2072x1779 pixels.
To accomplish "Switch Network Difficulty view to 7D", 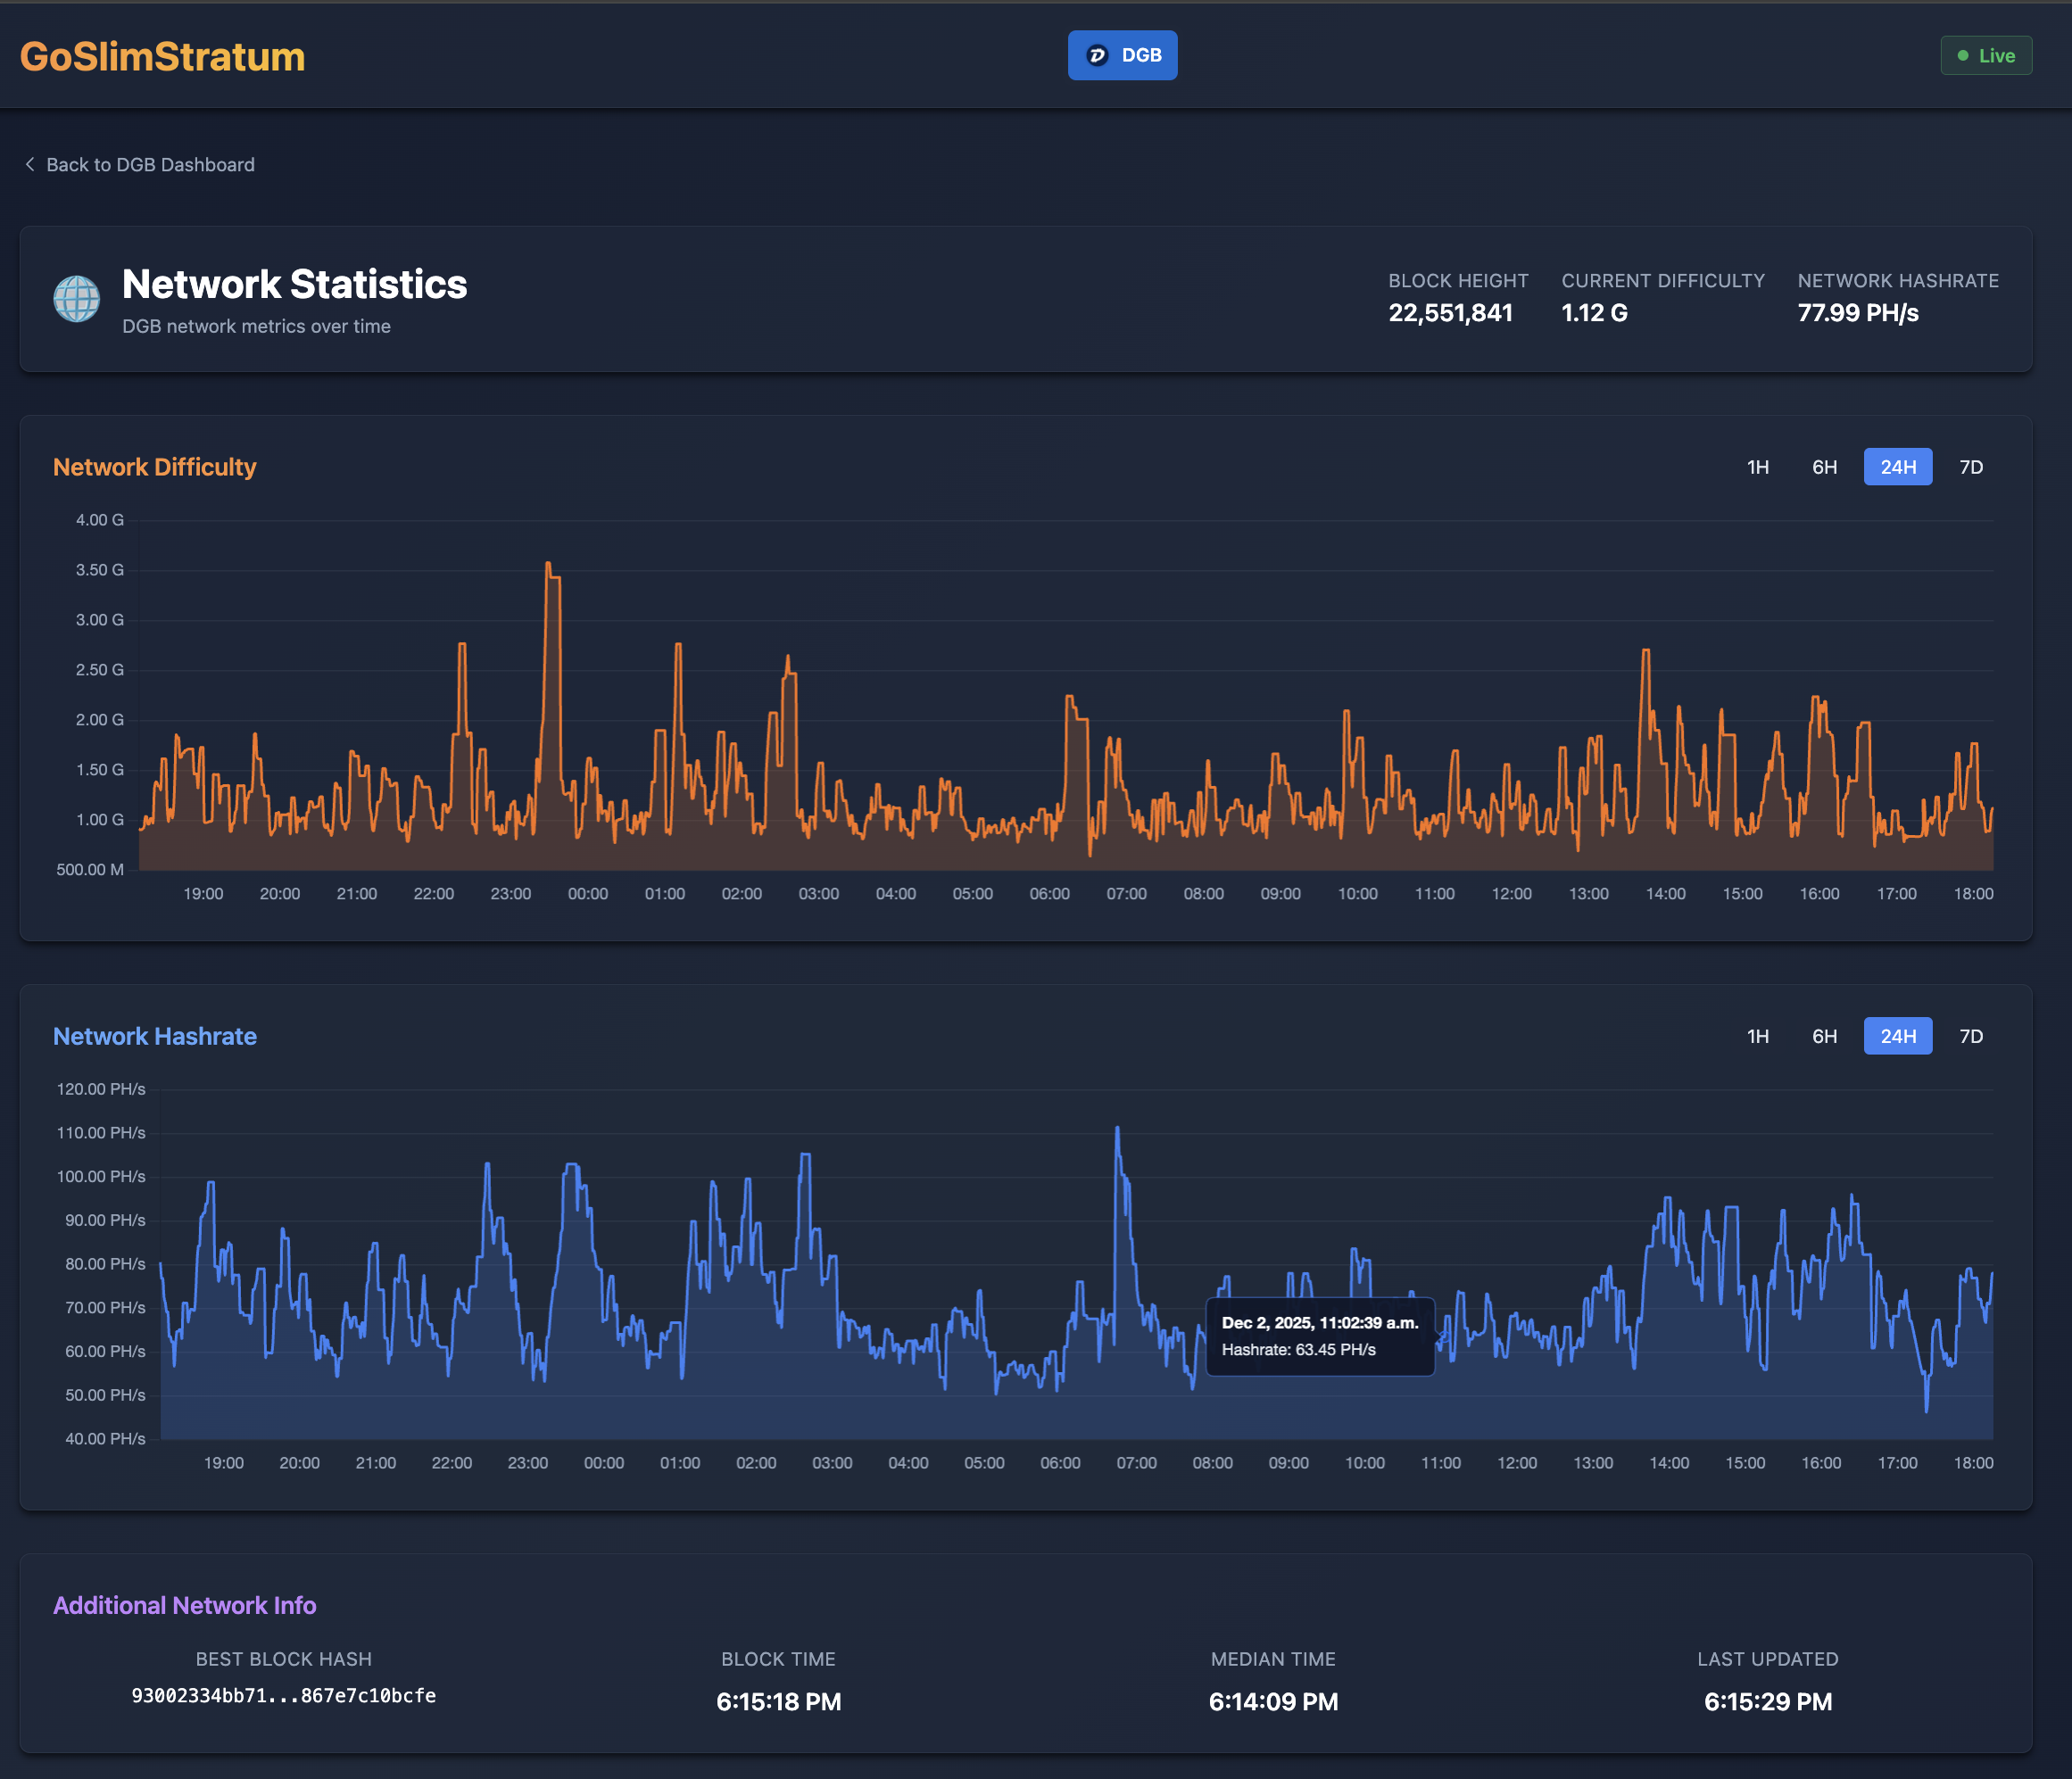I will click(x=1970, y=466).
